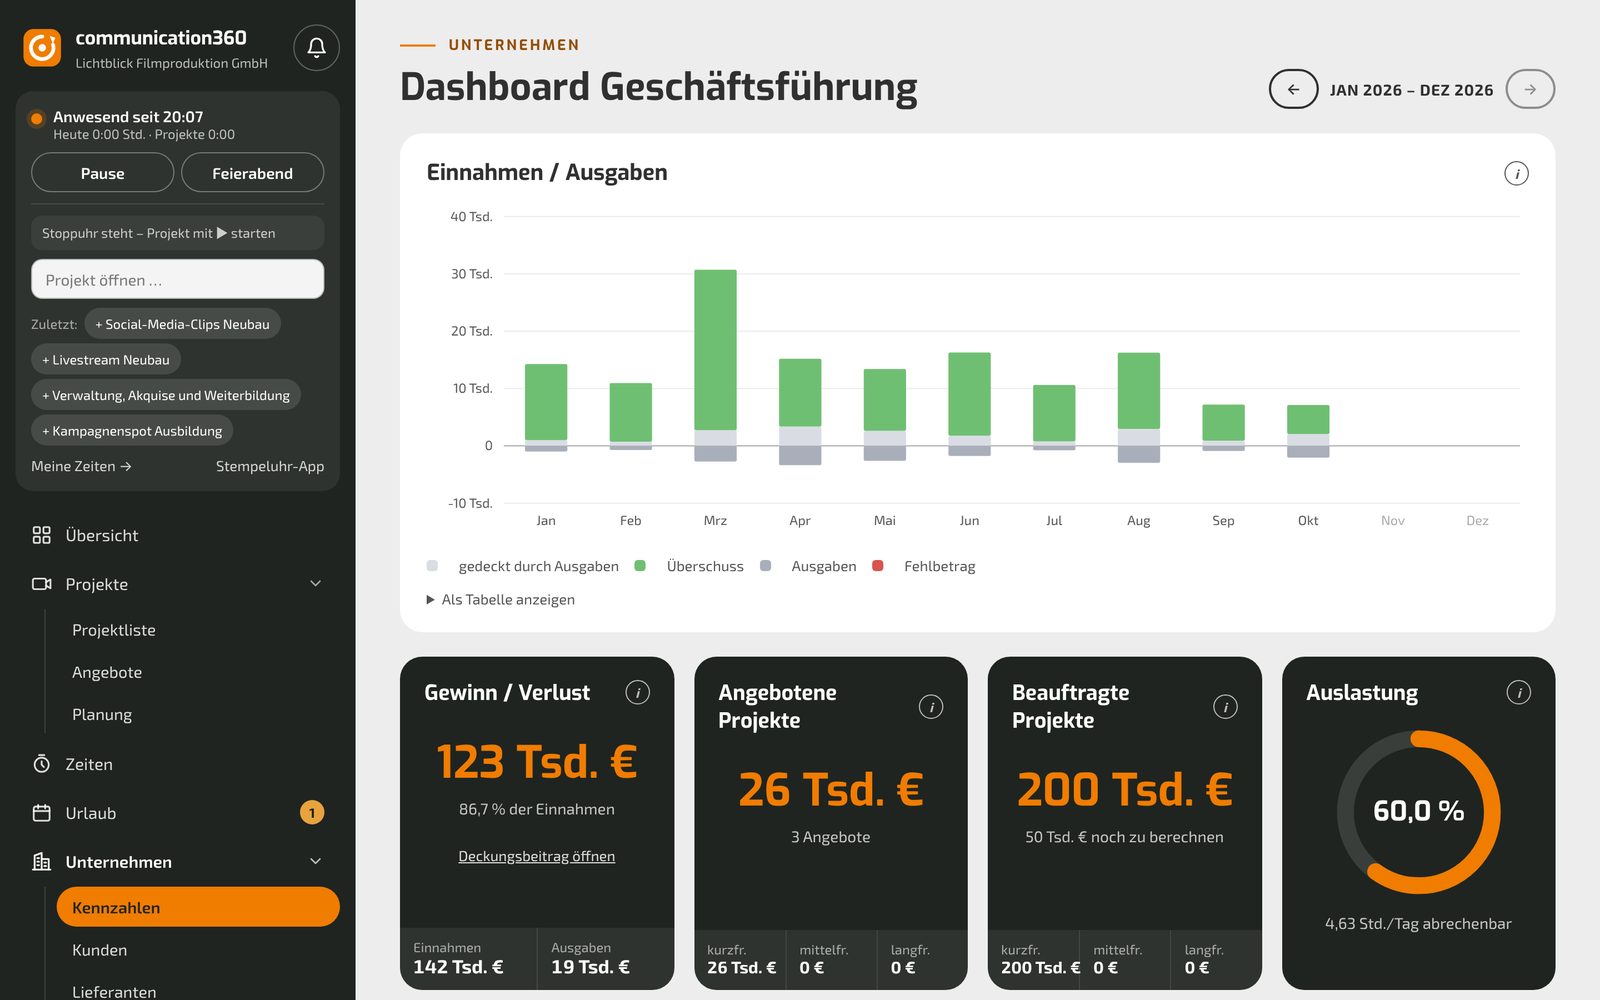This screenshot has width=1600, height=1000.
Task: Open Kunden in the sidebar
Action: [x=100, y=950]
